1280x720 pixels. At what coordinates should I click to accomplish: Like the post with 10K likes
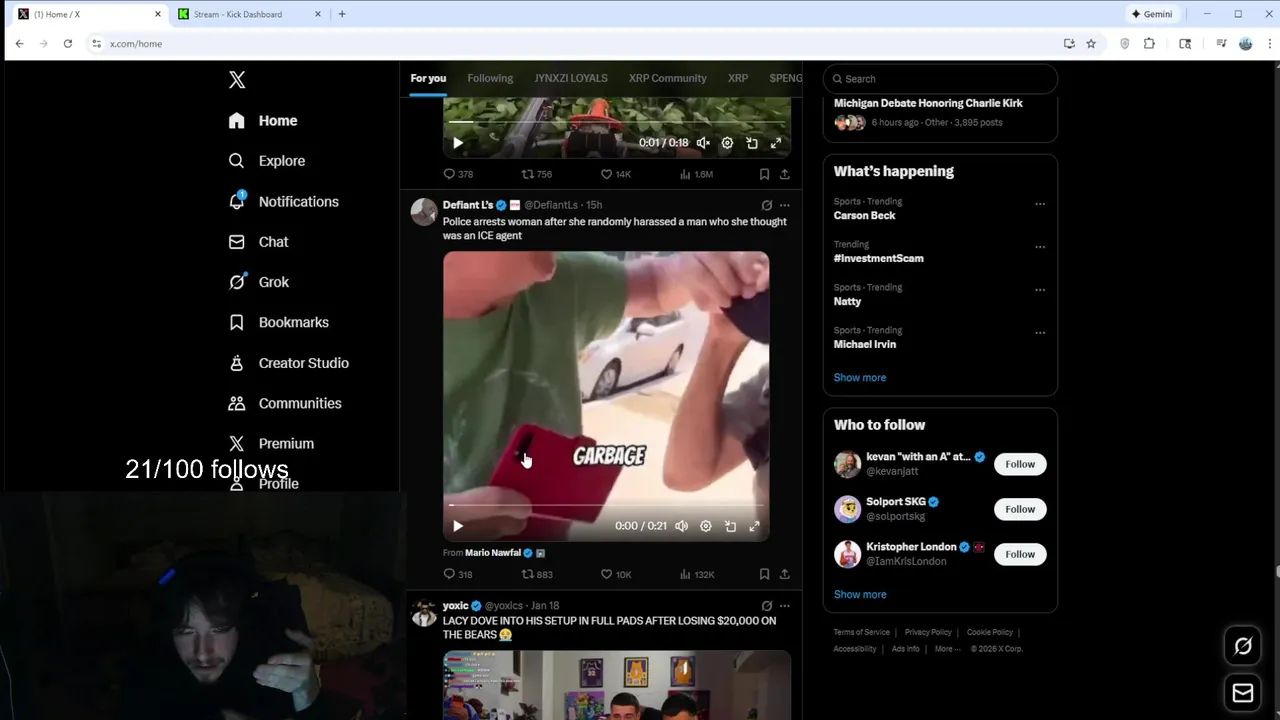pos(615,574)
